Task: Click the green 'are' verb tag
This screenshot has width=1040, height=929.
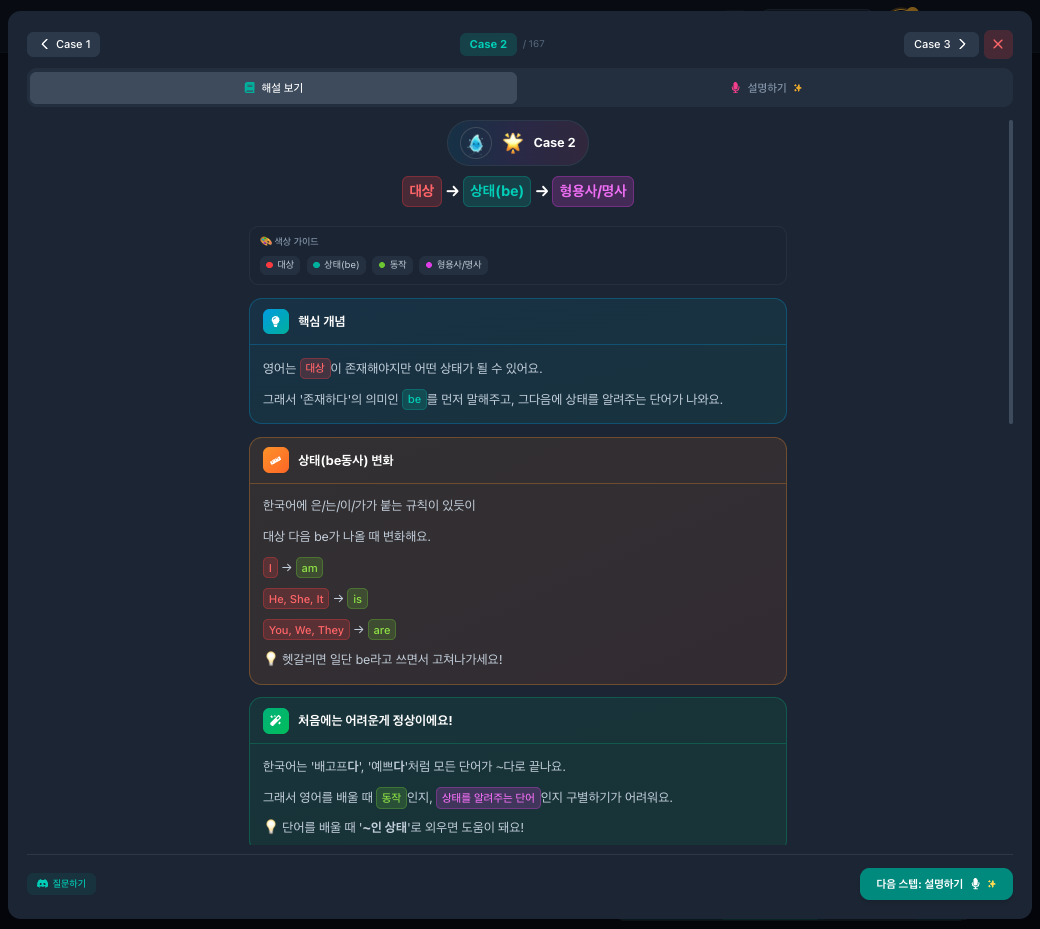Action: coord(382,630)
